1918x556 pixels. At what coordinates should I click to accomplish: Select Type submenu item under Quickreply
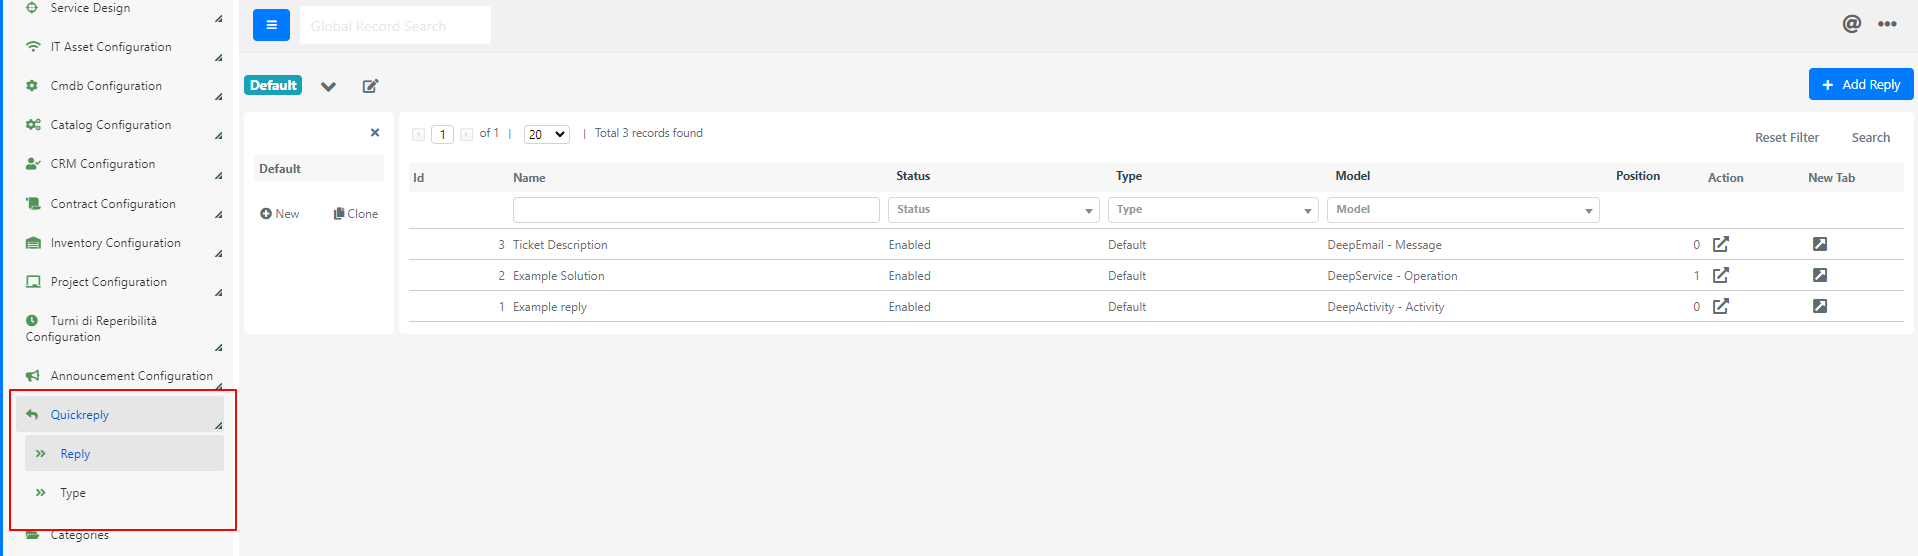click(x=72, y=493)
